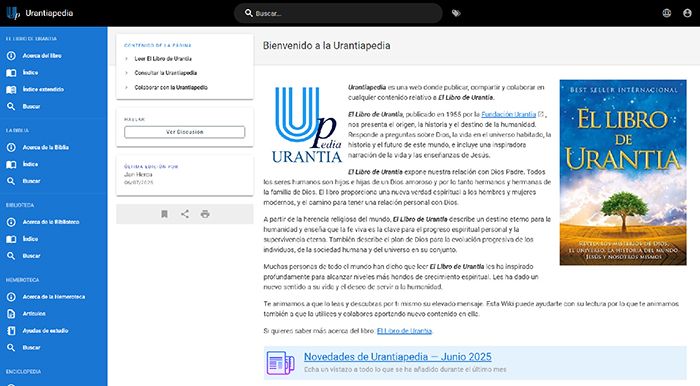Click the search magnifier icon in header
Image resolution: width=700 pixels, height=386 pixels.
249,13
